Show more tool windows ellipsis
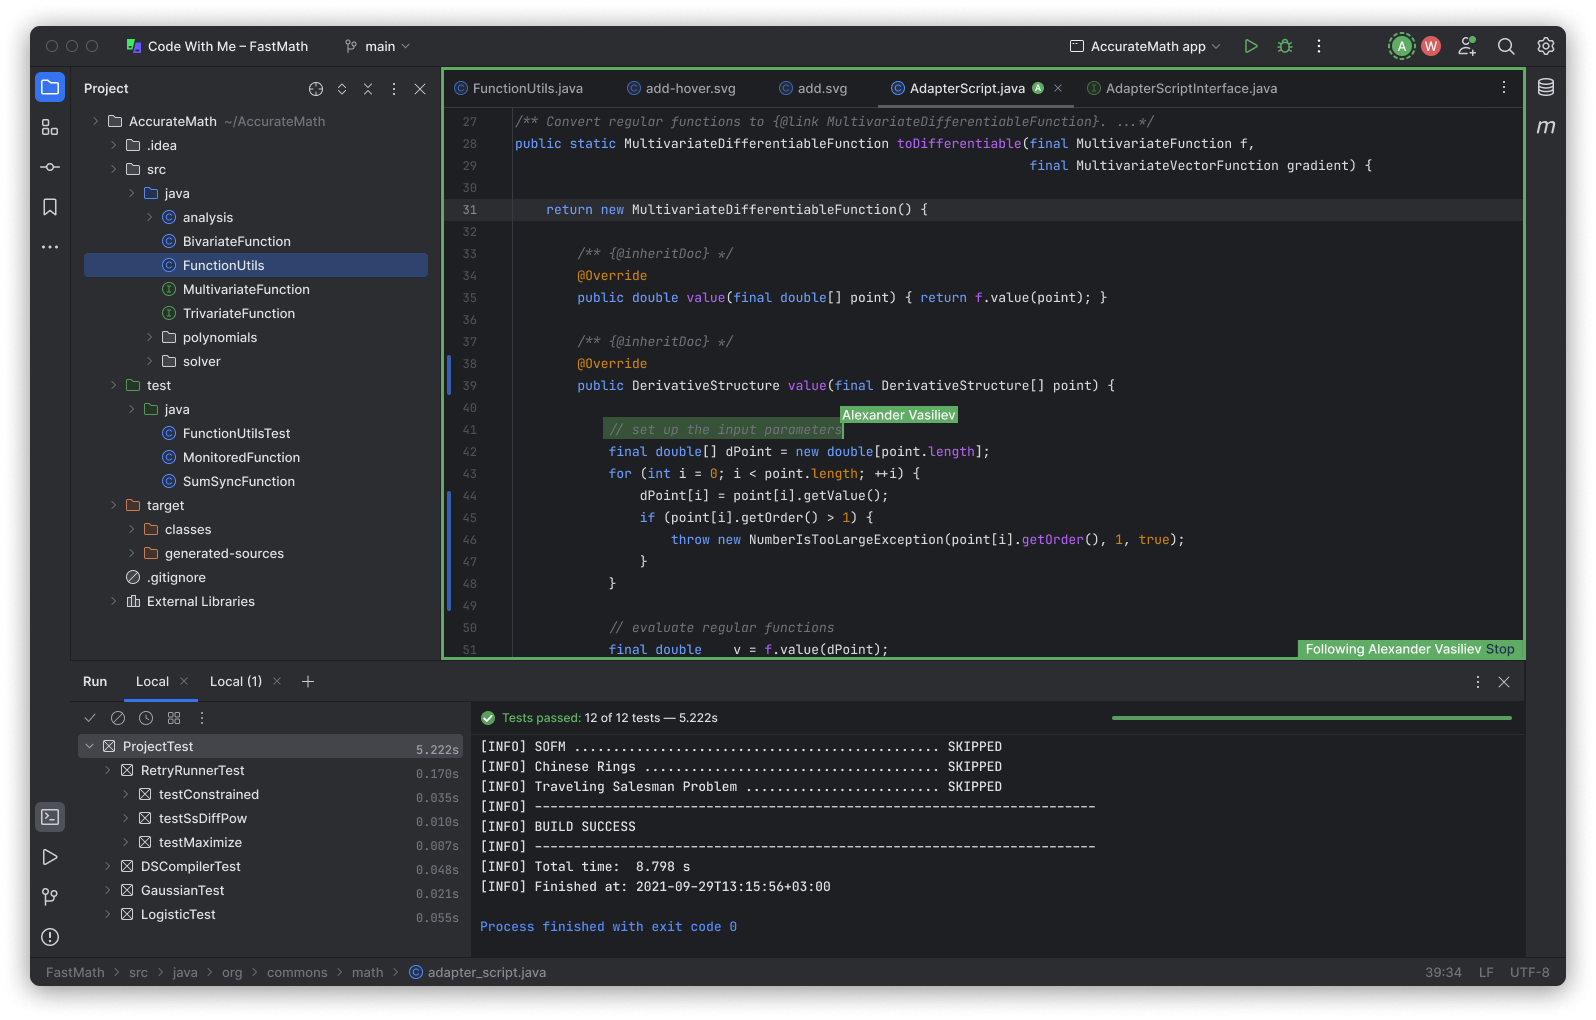 50,247
